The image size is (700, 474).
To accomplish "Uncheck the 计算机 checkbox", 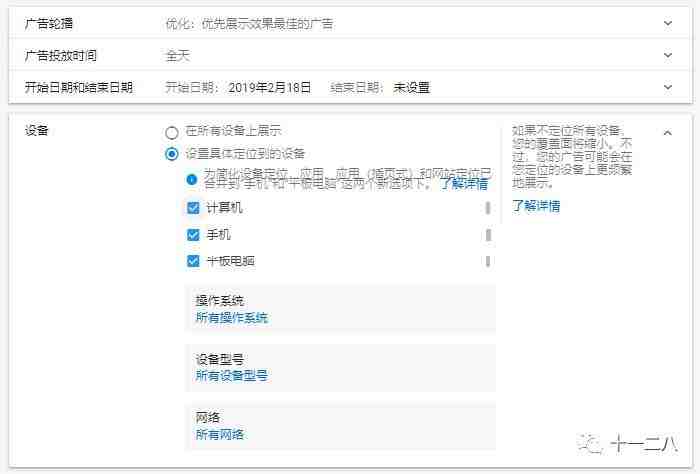I will pyautogui.click(x=194, y=208).
